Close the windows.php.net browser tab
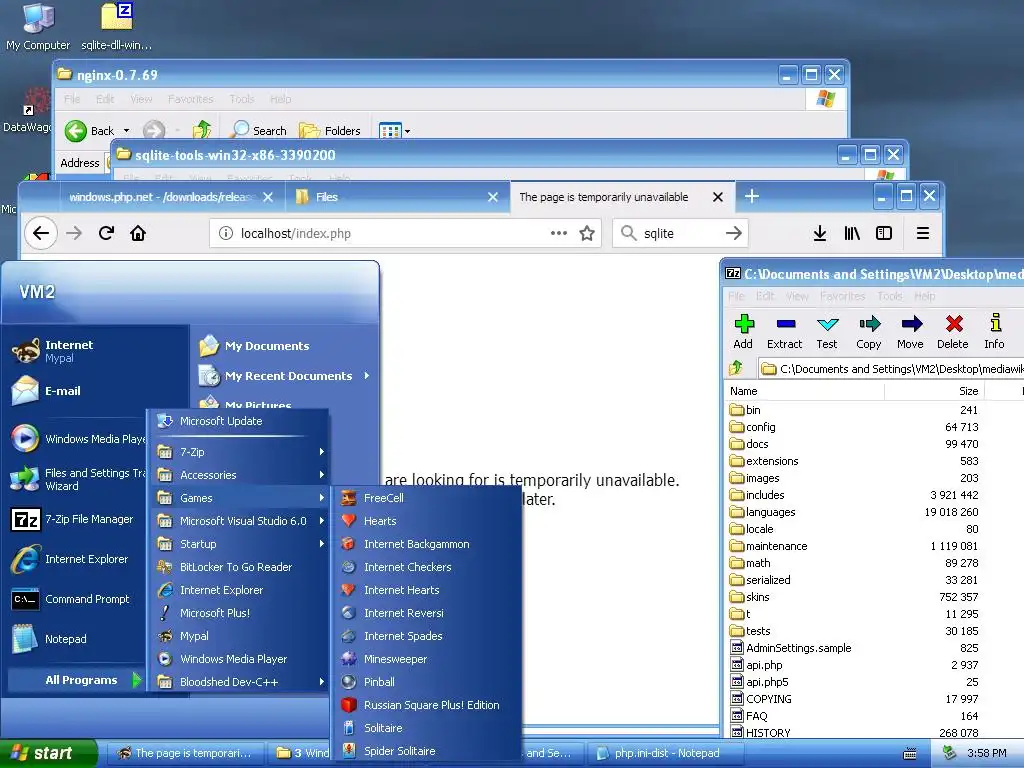The height and width of the screenshot is (768, 1024). (268, 197)
